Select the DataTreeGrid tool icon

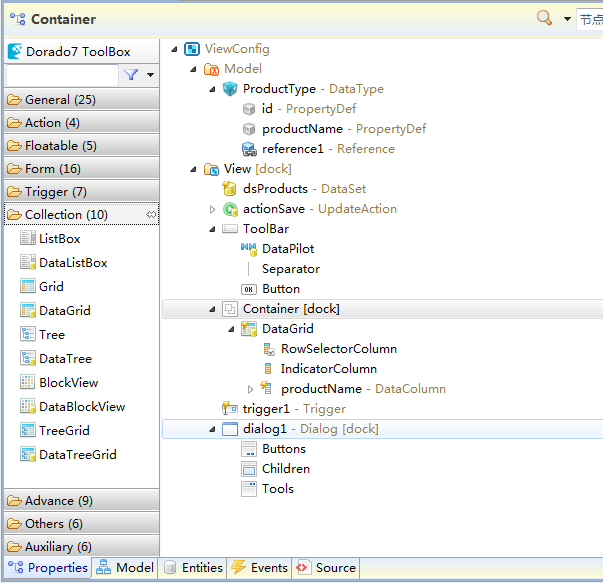(x=28, y=455)
